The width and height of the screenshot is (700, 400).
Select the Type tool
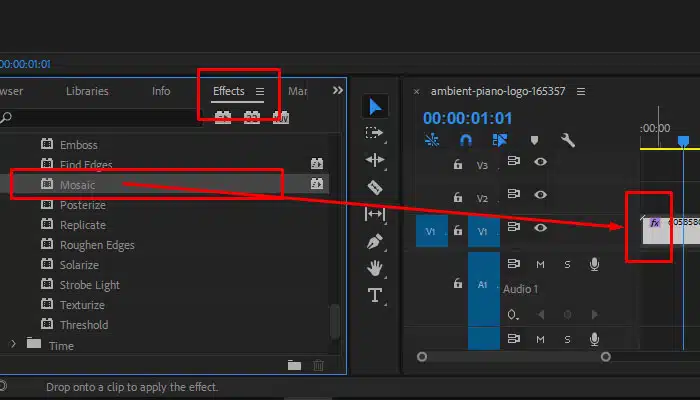pos(375,295)
